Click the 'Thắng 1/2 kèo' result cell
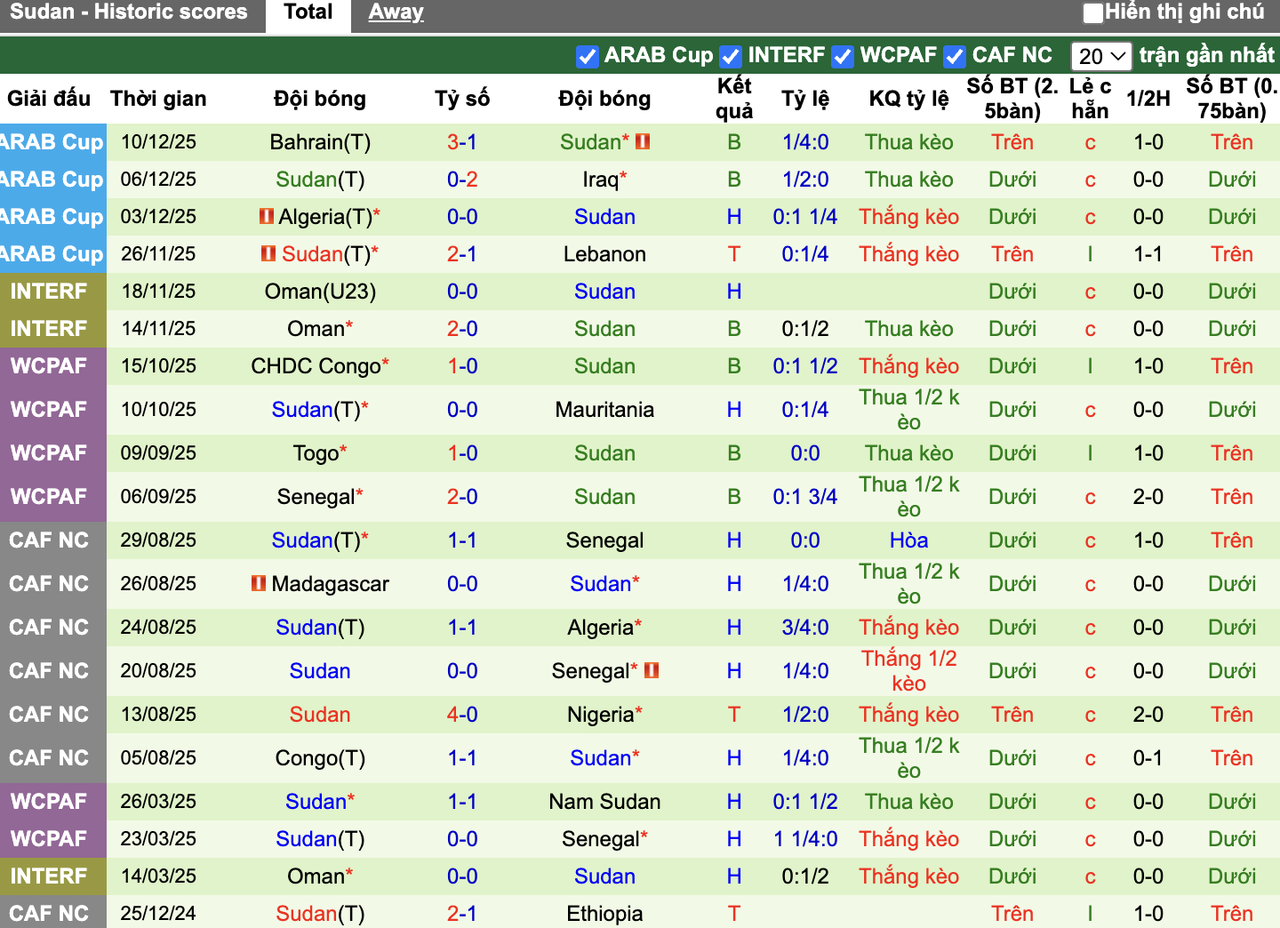Screen dimensions: 1280x928 coord(909,670)
